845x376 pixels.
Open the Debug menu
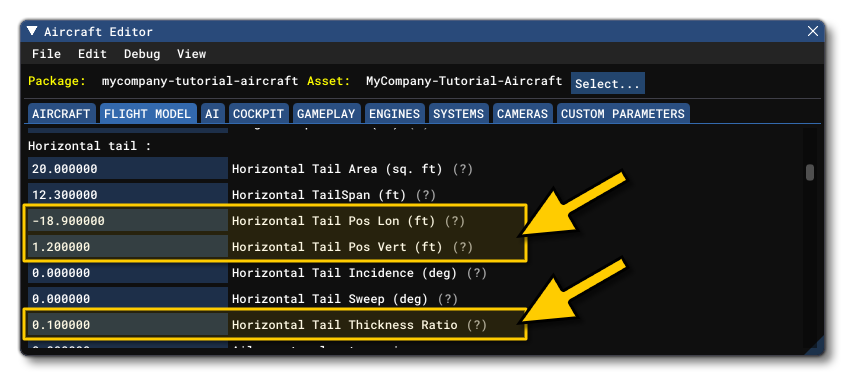142,54
